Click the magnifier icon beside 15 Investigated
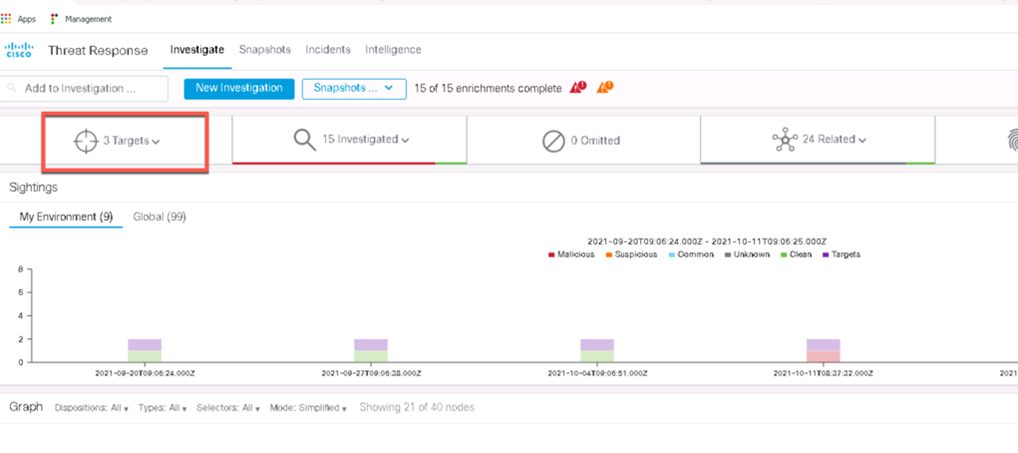This screenshot has height=453, width=1018. pos(304,140)
